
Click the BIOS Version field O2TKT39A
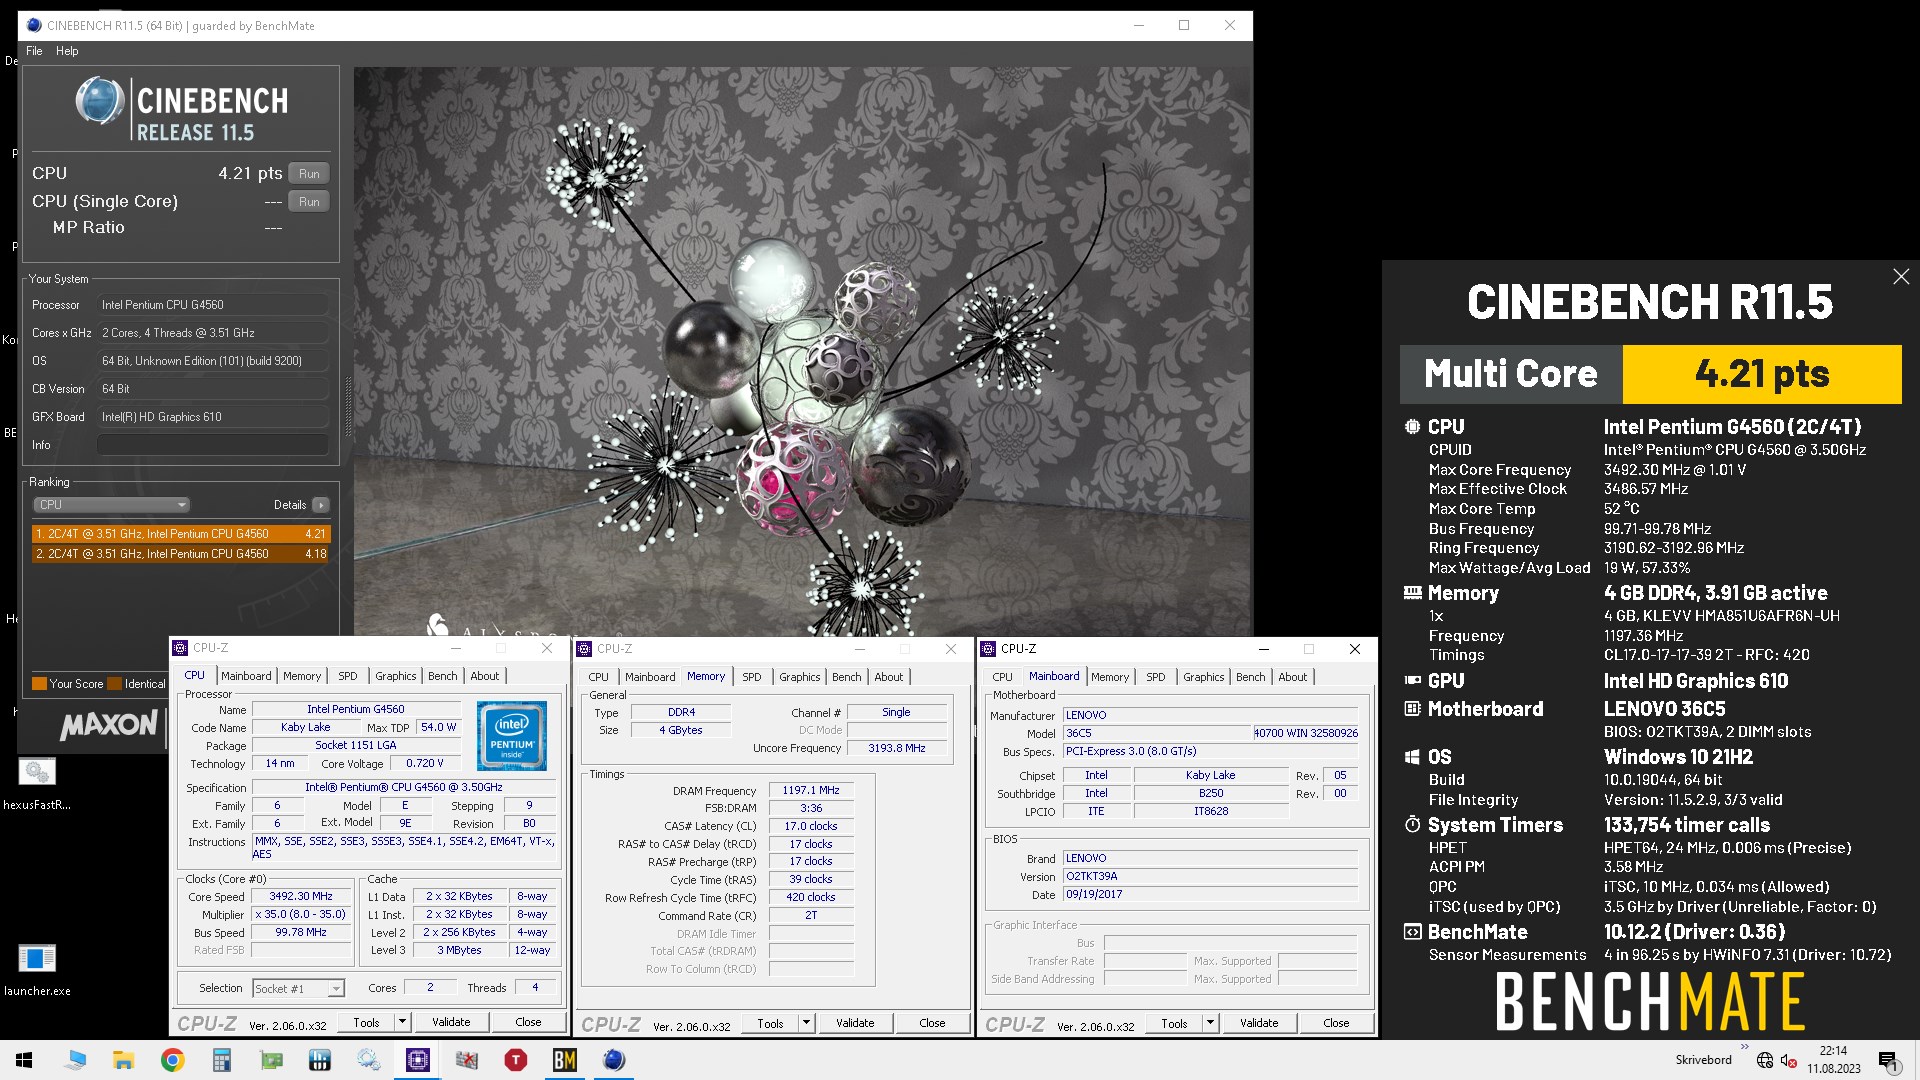click(x=1210, y=876)
